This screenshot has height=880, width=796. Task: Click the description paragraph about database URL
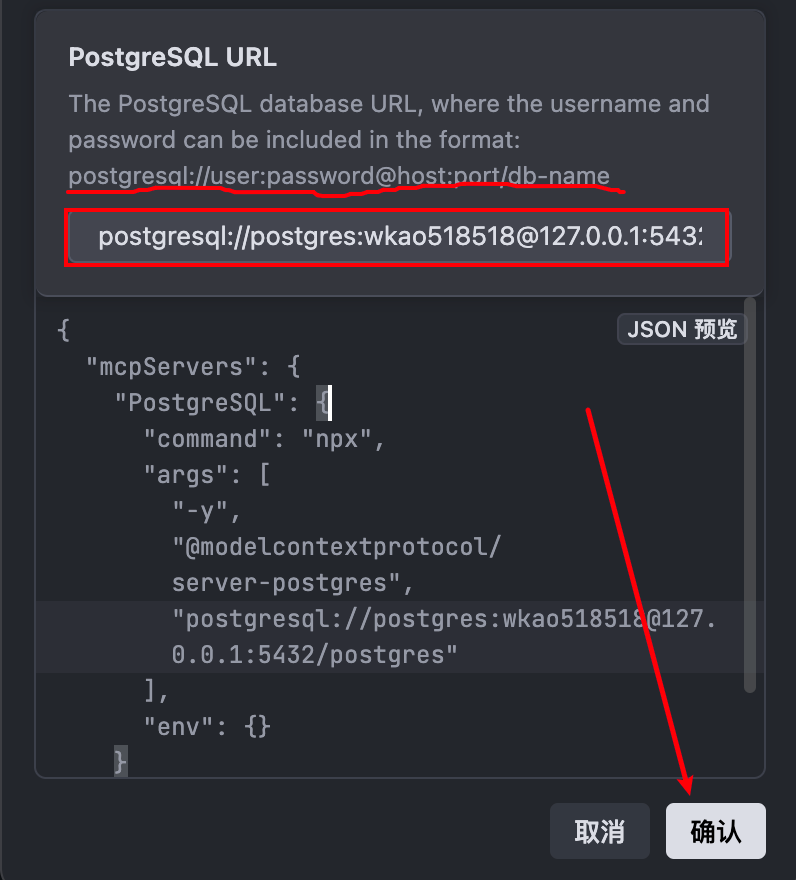389,121
